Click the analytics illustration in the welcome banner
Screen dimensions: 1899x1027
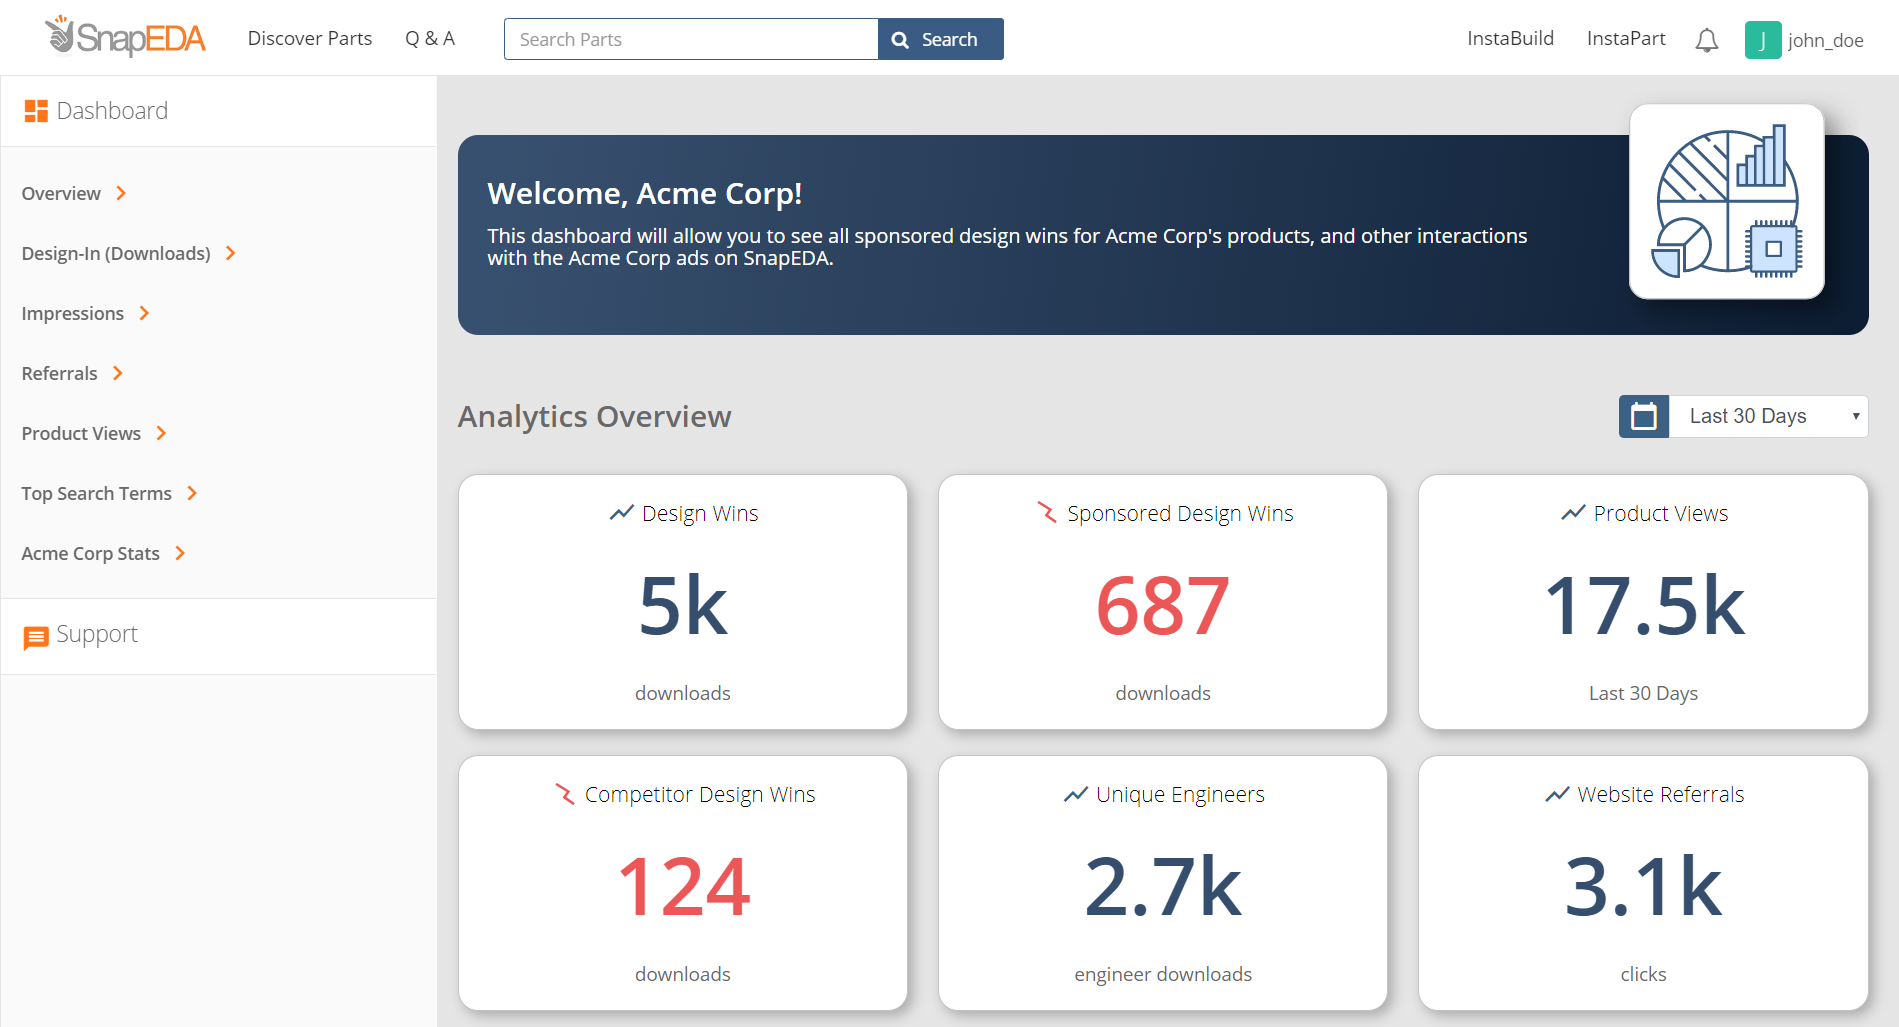point(1726,202)
